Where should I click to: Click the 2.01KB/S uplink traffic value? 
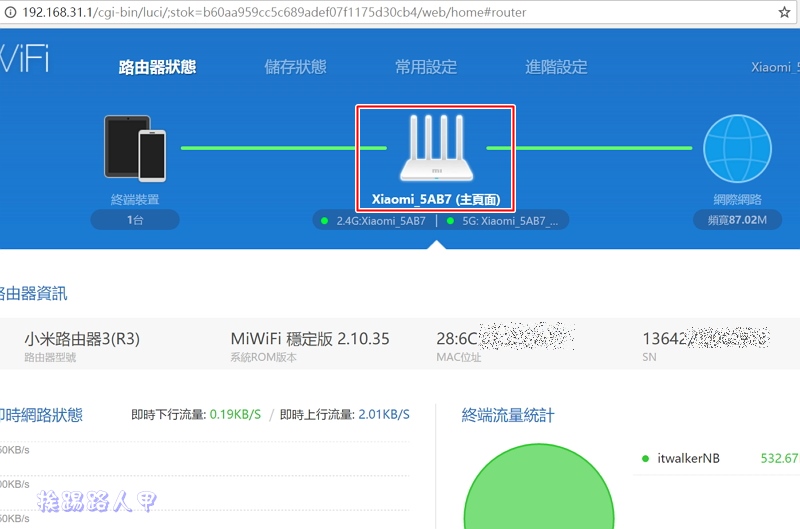click(384, 414)
